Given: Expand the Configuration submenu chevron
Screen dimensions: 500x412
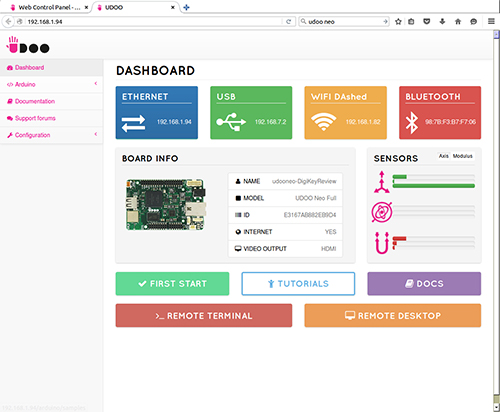Looking at the screenshot, I should click(96, 134).
